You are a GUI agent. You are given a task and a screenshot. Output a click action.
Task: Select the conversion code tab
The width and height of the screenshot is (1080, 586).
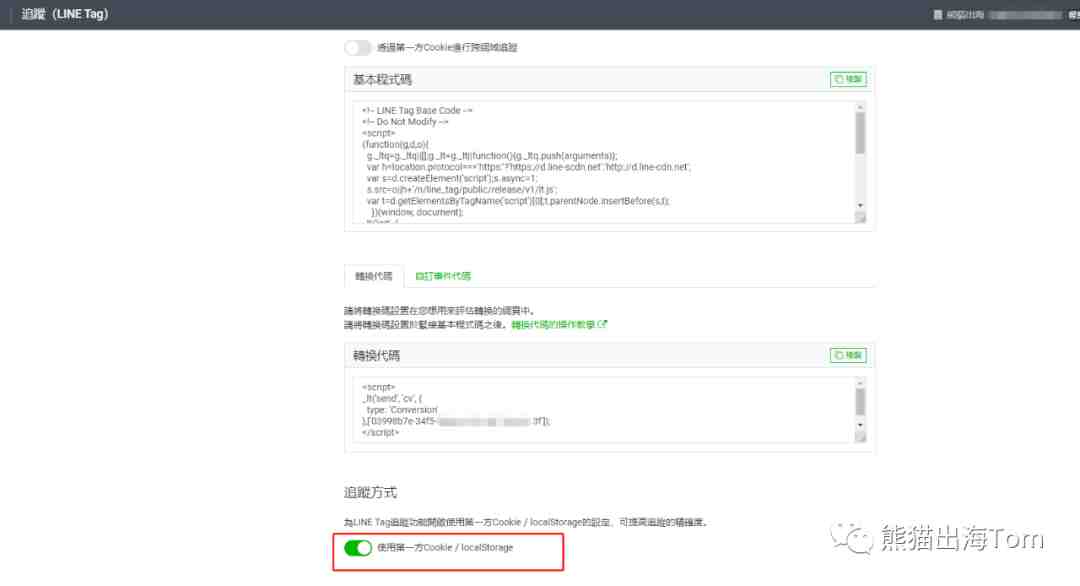373,276
